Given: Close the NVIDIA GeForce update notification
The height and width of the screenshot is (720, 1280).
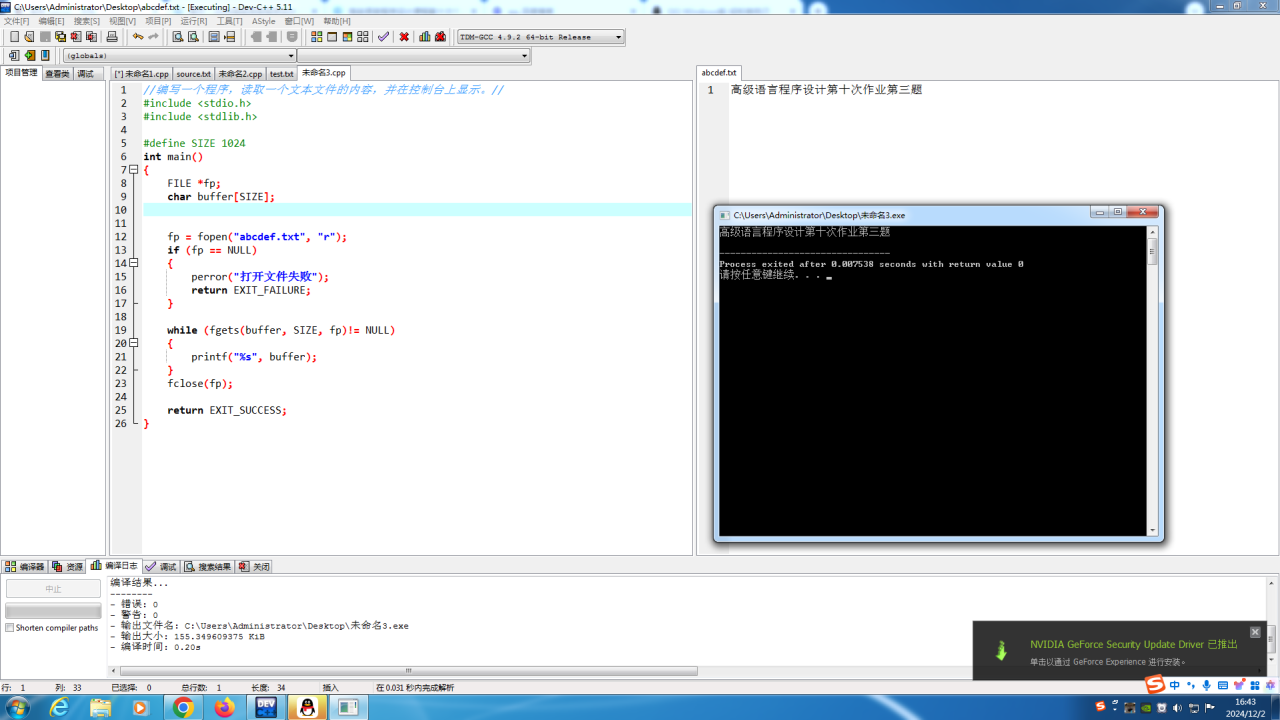Looking at the screenshot, I should 1255,632.
